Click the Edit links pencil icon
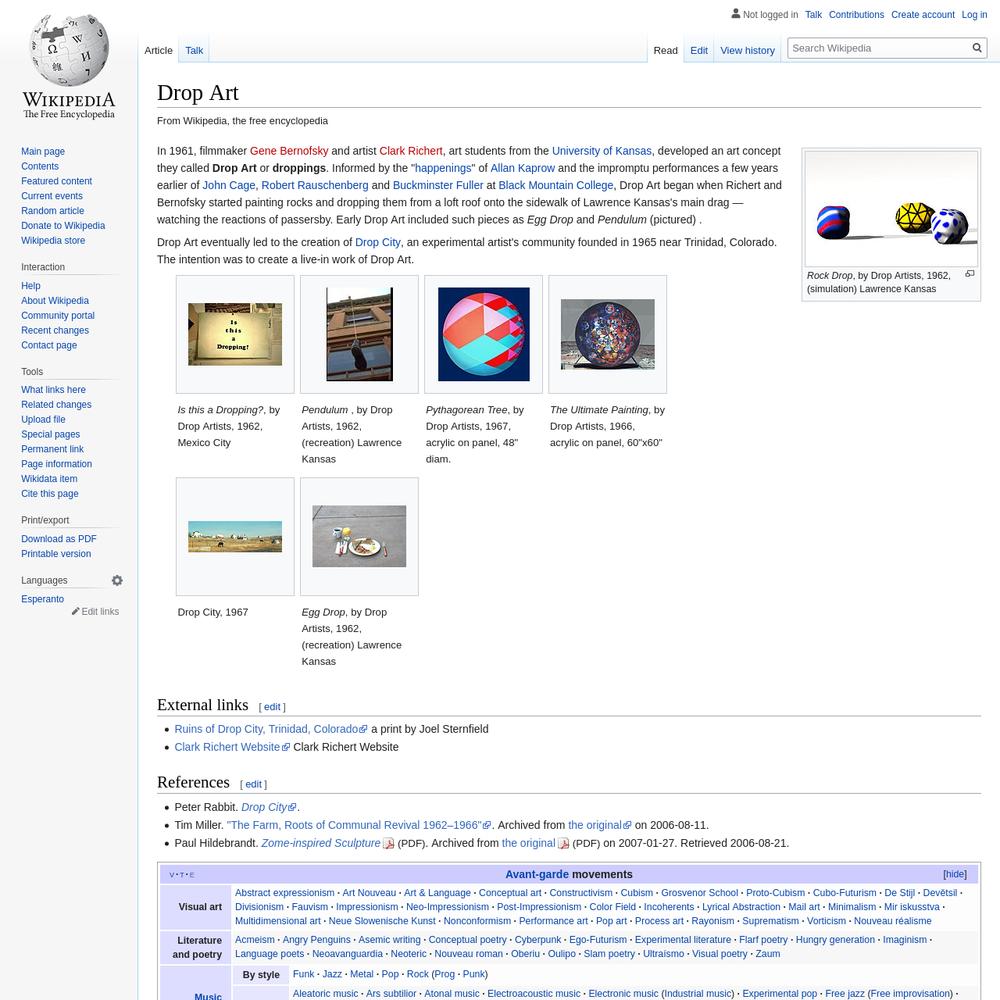1000x1000 pixels. pyautogui.click(x=75, y=611)
